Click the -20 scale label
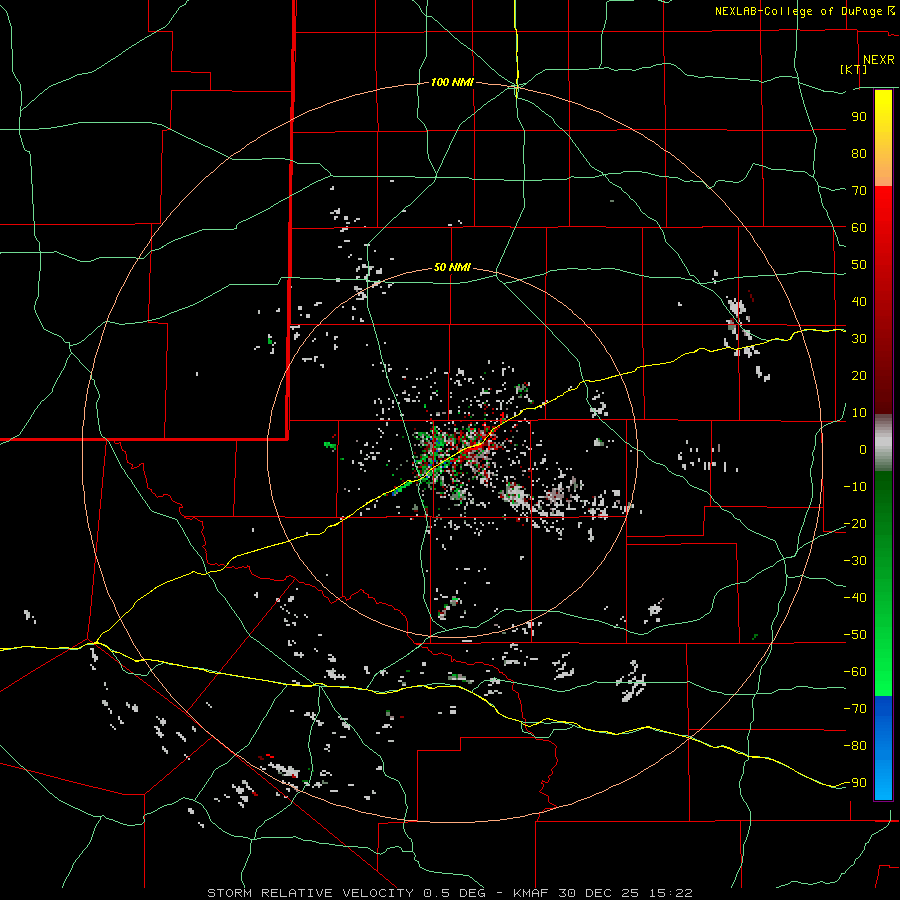This screenshot has width=900, height=900. point(855,523)
